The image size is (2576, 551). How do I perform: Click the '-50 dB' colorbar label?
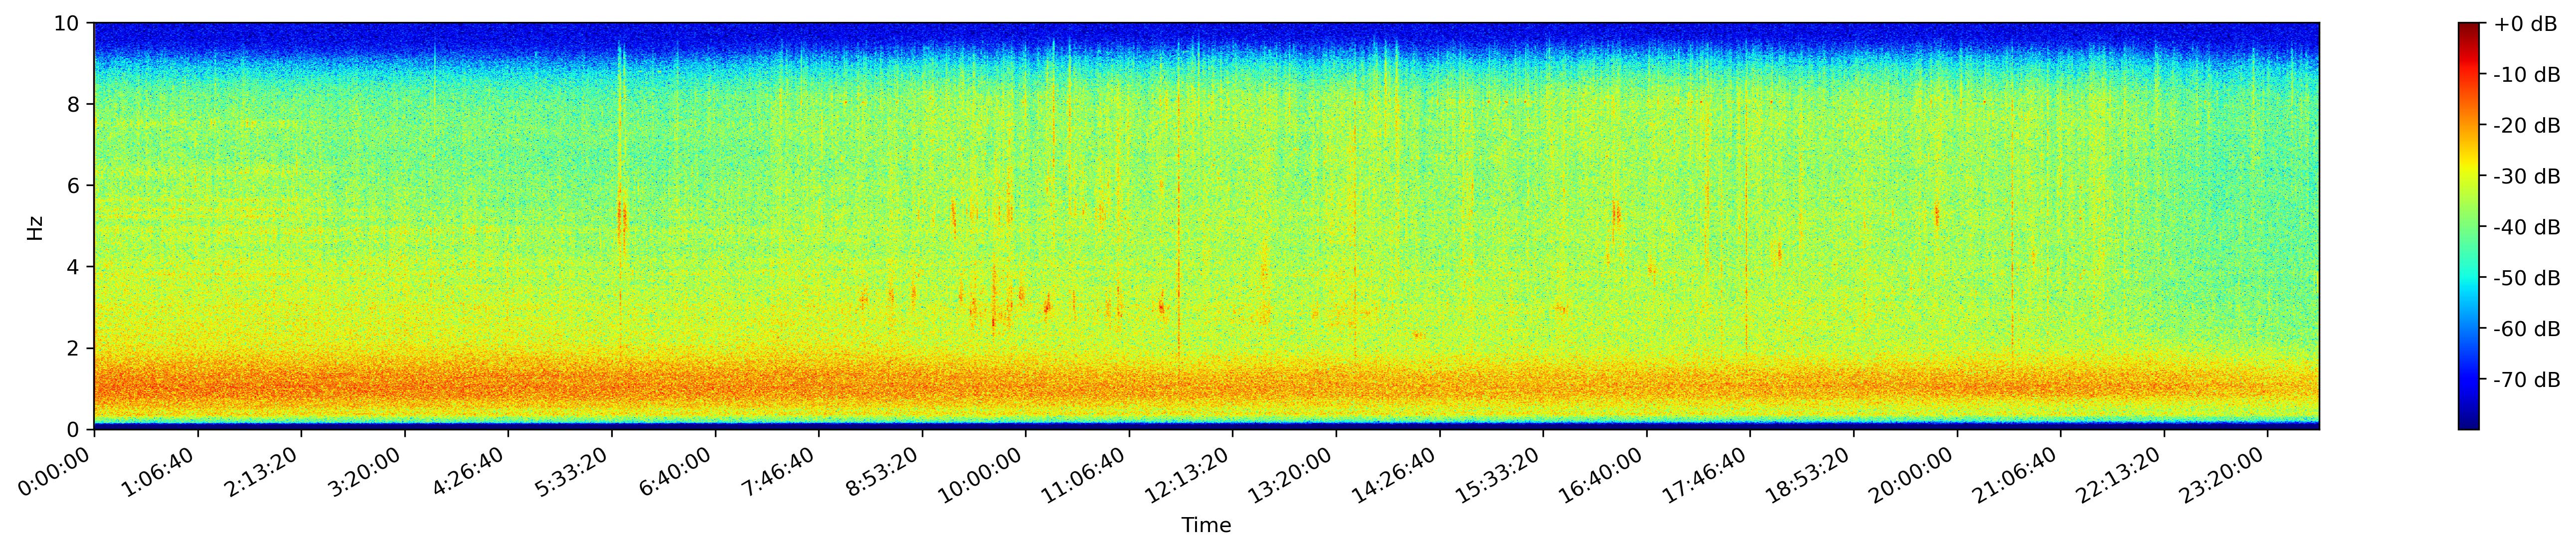(2527, 278)
